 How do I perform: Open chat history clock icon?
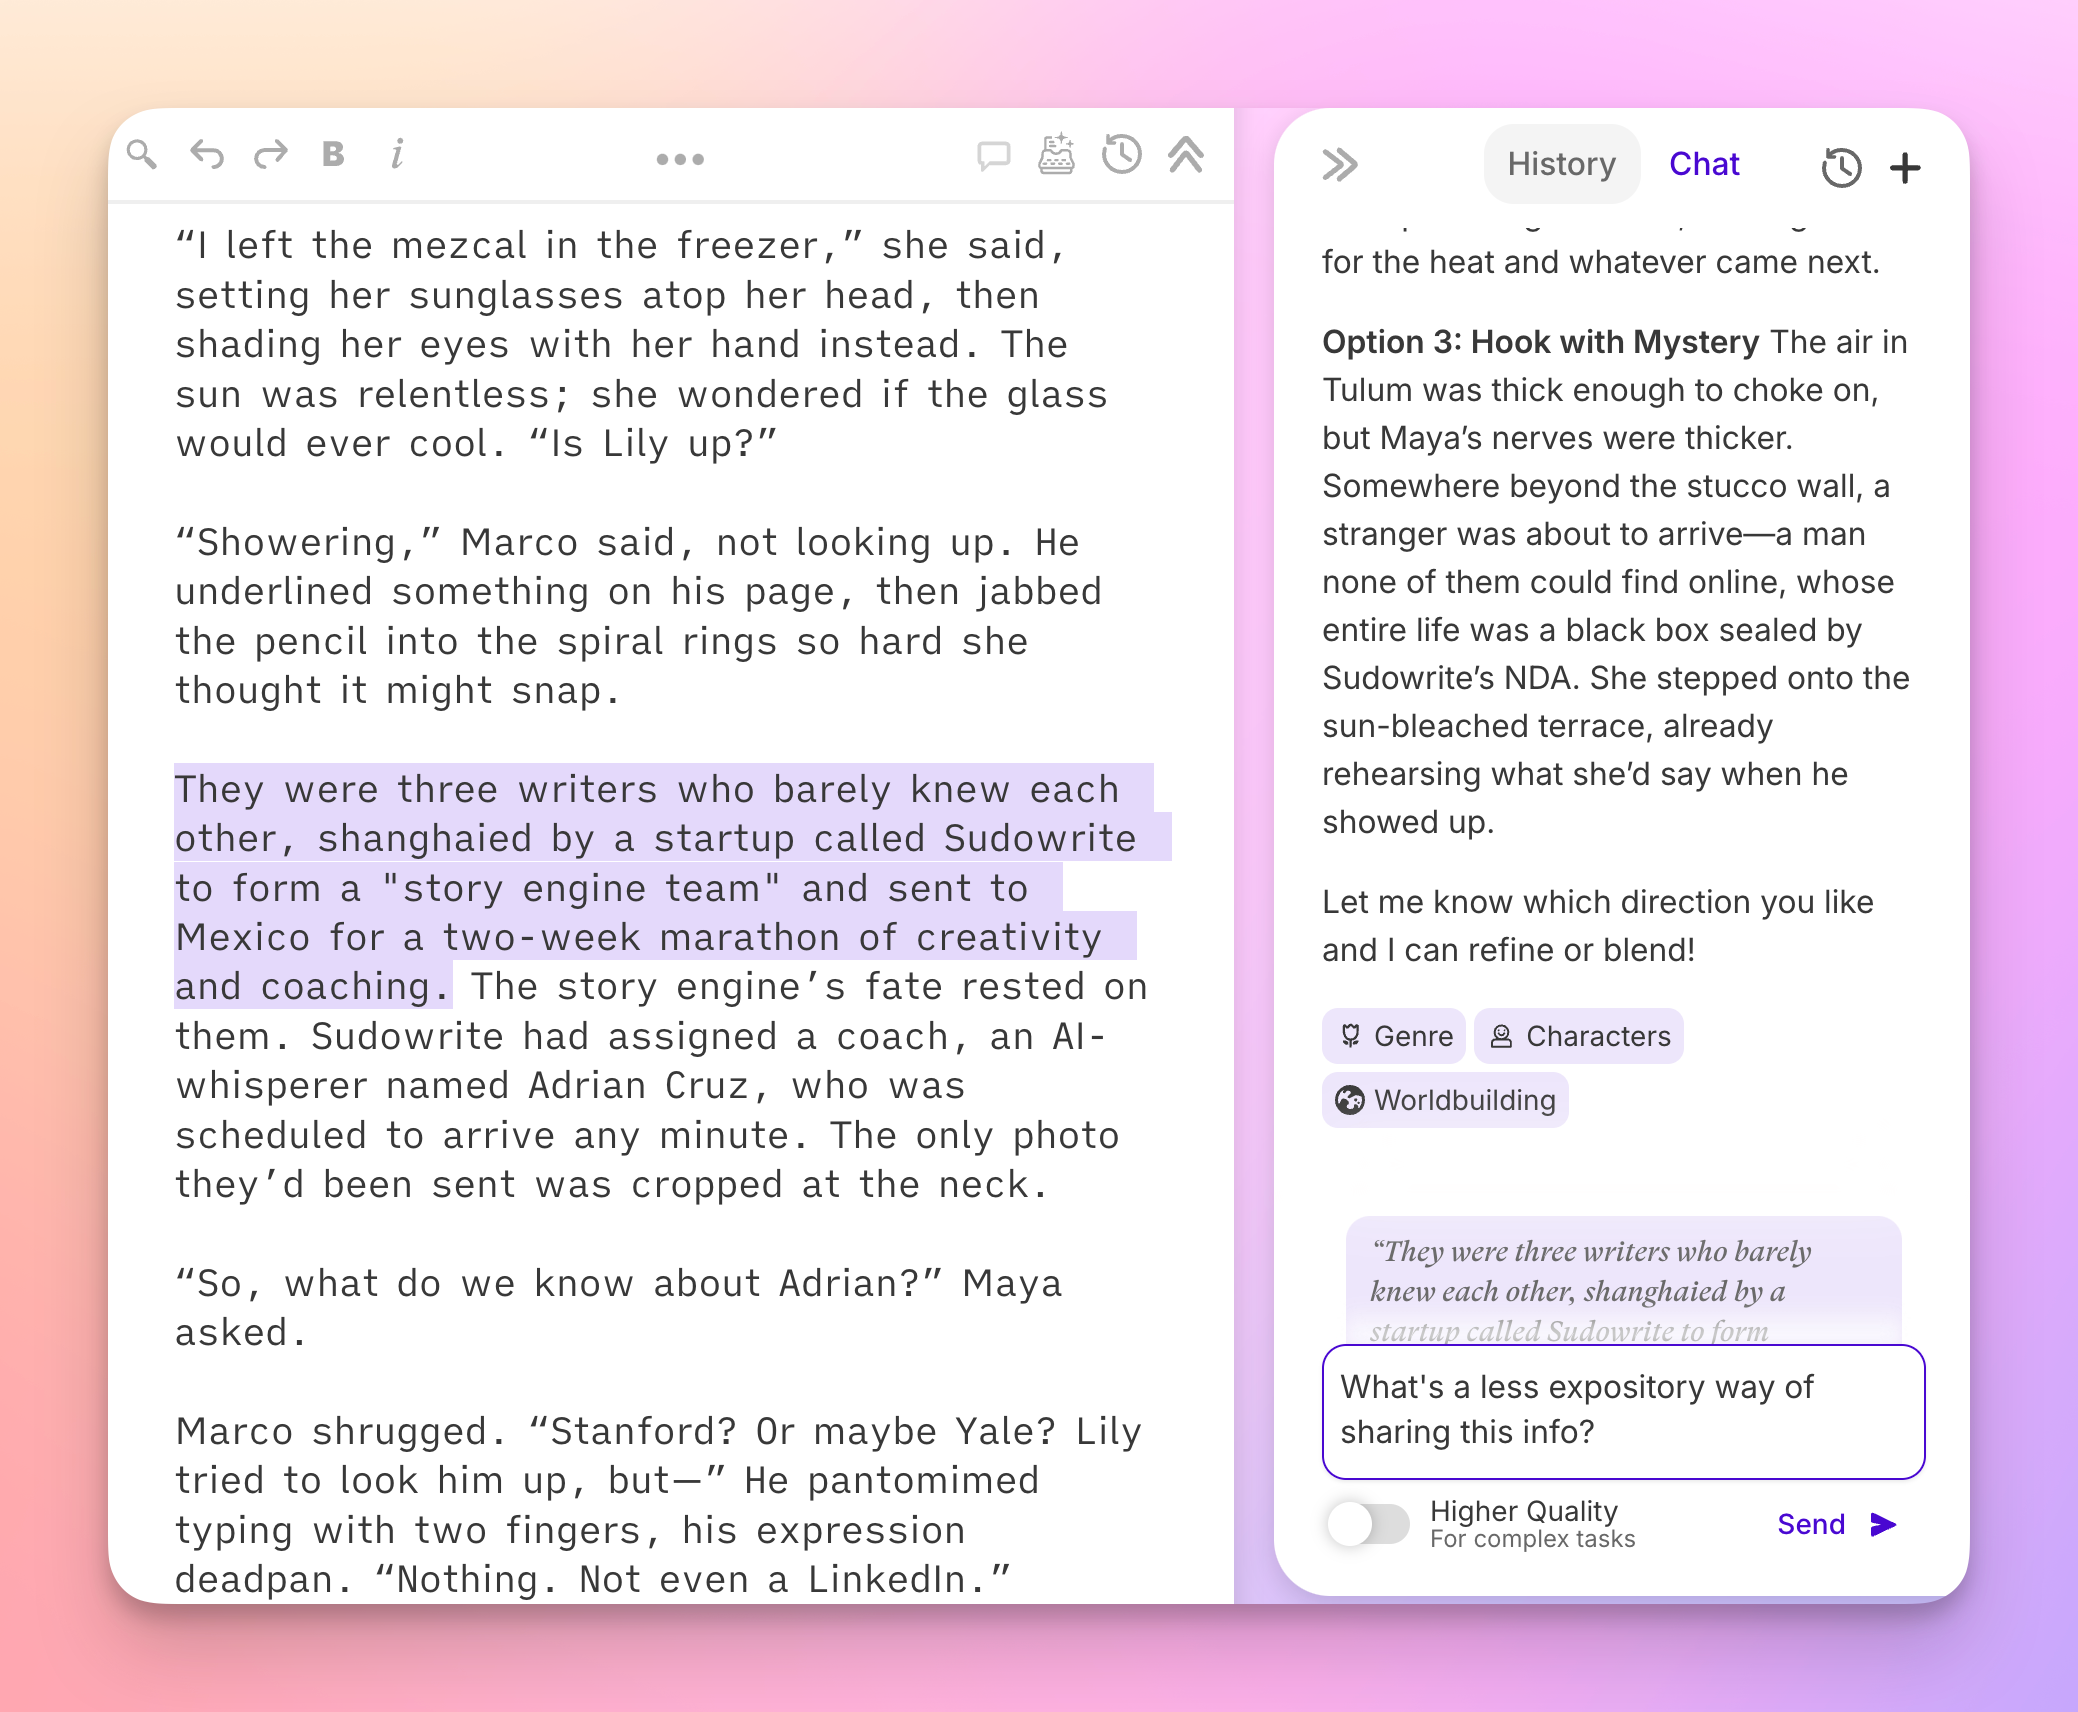(1841, 168)
